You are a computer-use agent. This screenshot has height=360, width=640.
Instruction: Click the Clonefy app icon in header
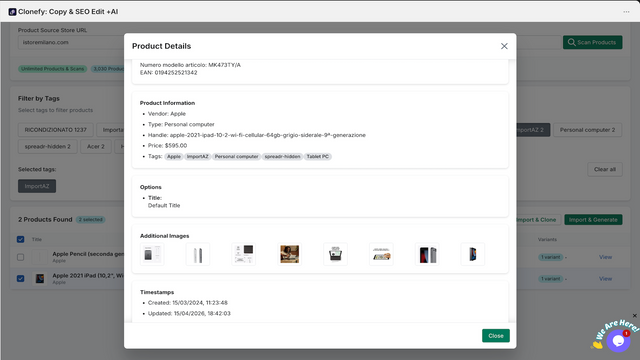pos(12,12)
